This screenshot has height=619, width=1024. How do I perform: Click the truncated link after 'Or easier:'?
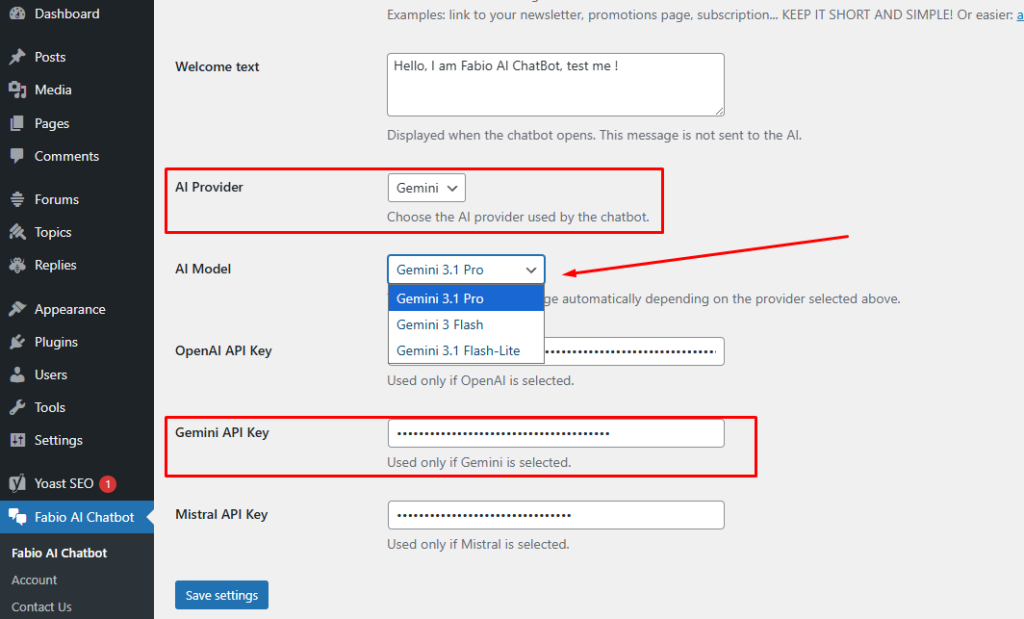coord(1019,14)
